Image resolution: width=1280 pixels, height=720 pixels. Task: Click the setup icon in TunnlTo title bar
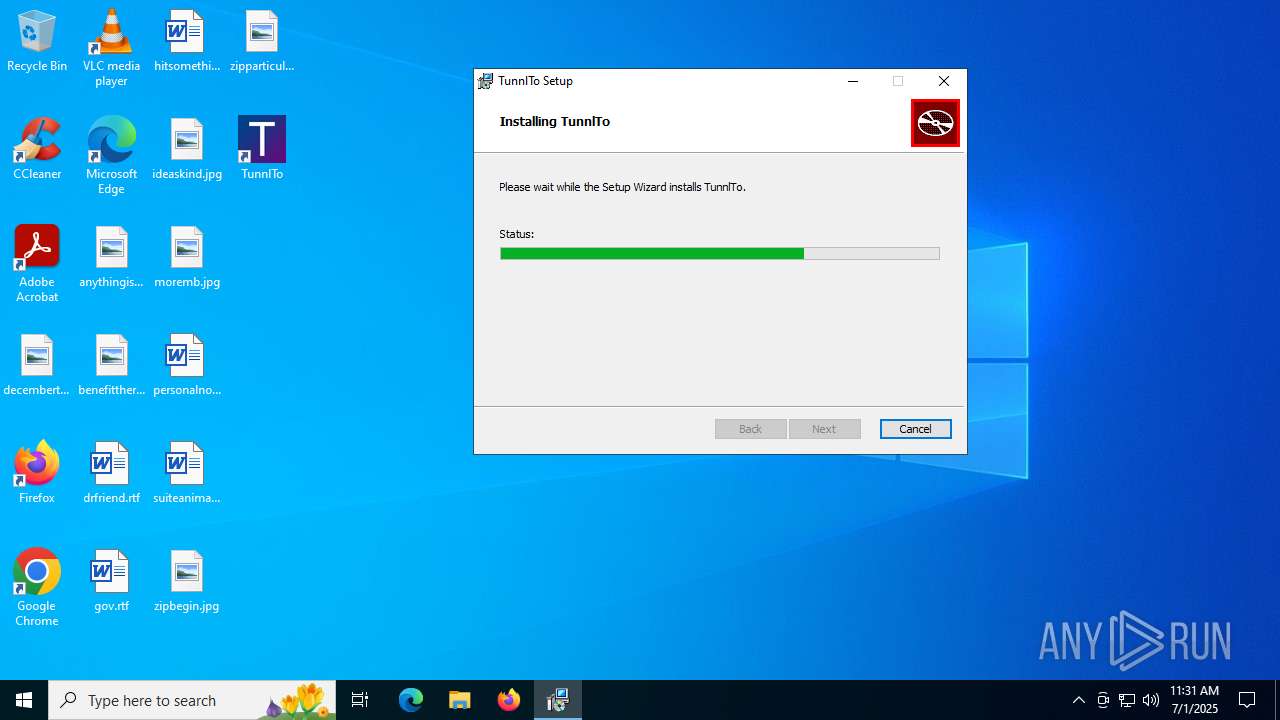(485, 81)
